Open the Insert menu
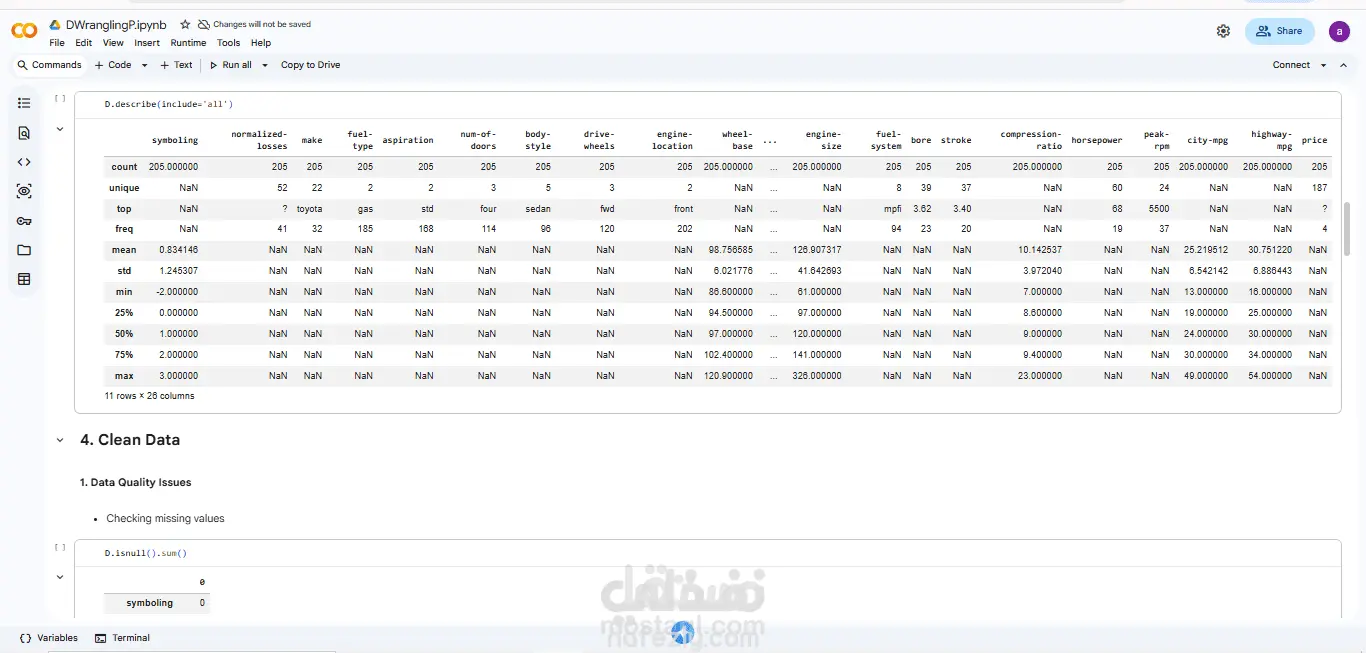This screenshot has height=653, width=1366. (147, 43)
